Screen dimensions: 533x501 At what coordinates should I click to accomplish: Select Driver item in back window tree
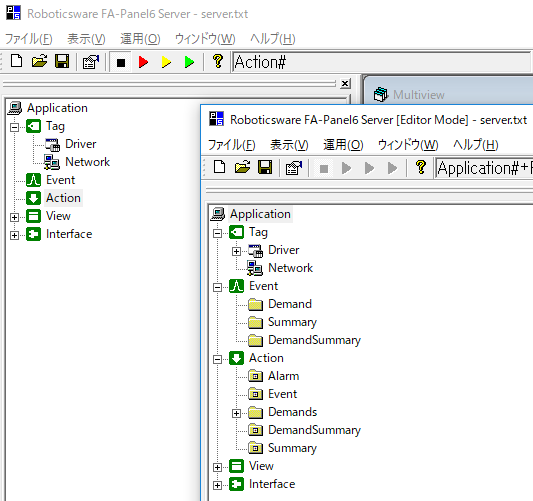[81, 144]
